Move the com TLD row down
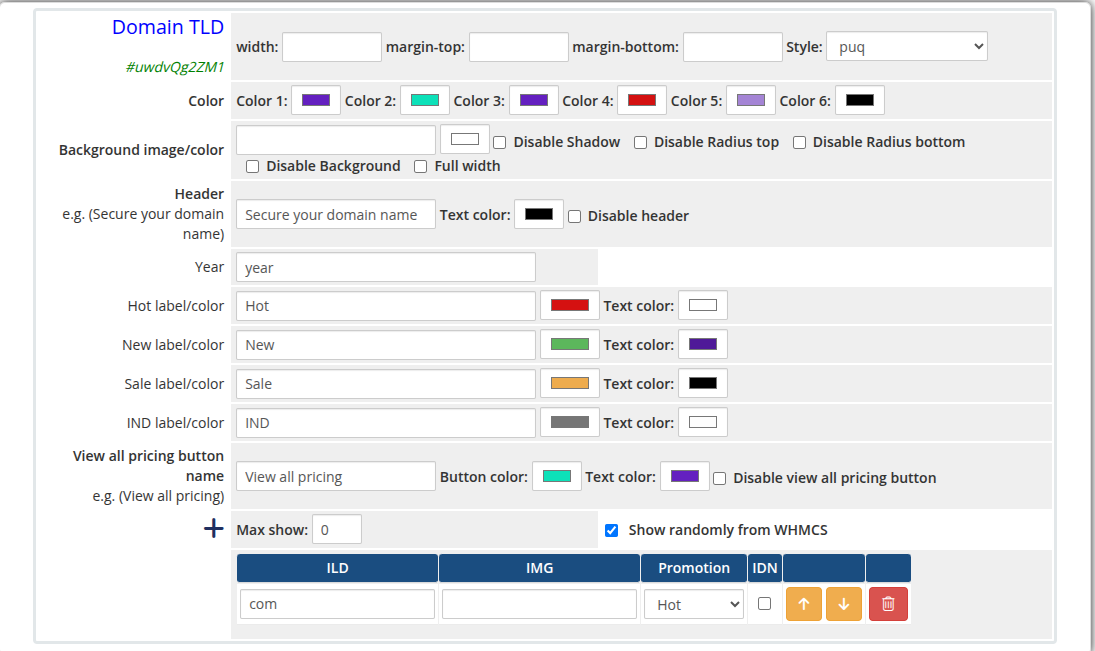This screenshot has width=1095, height=651. pos(843,604)
